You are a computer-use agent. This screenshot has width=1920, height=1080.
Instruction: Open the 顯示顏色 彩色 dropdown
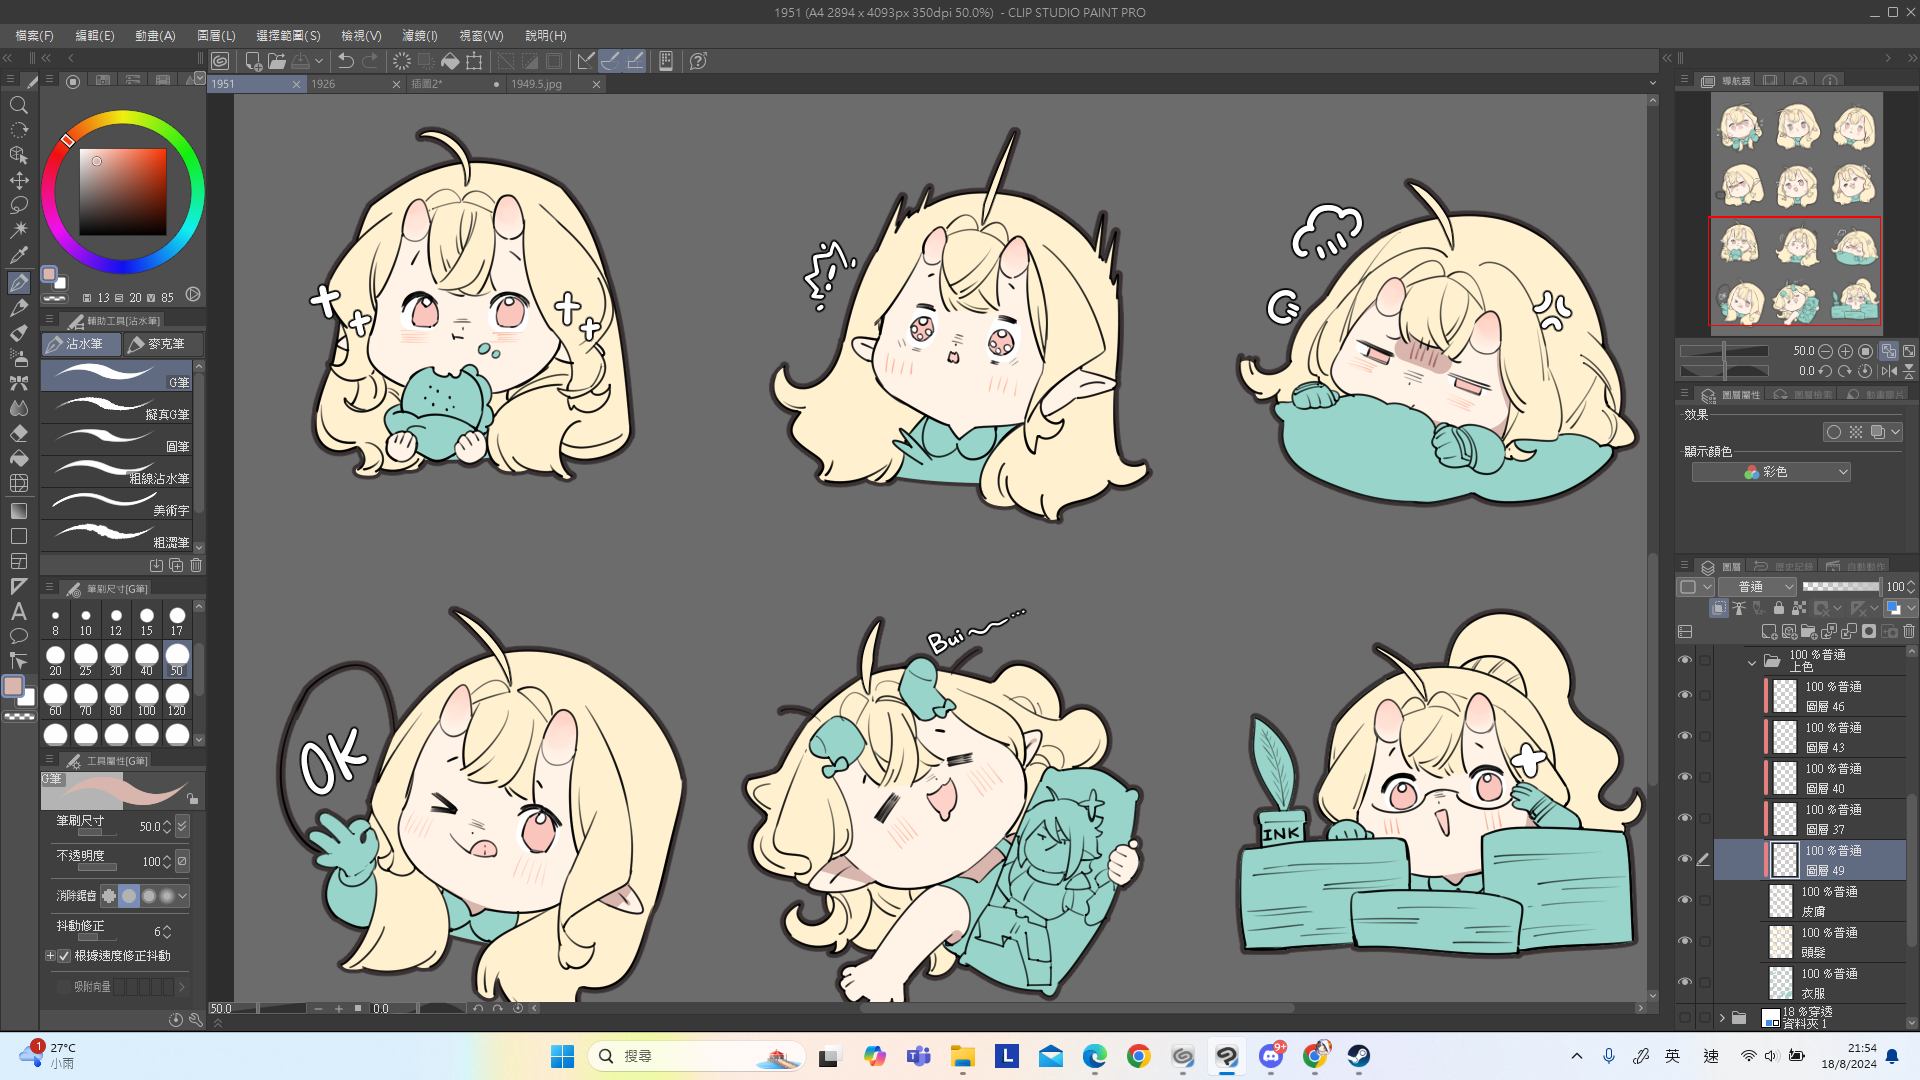point(1771,472)
